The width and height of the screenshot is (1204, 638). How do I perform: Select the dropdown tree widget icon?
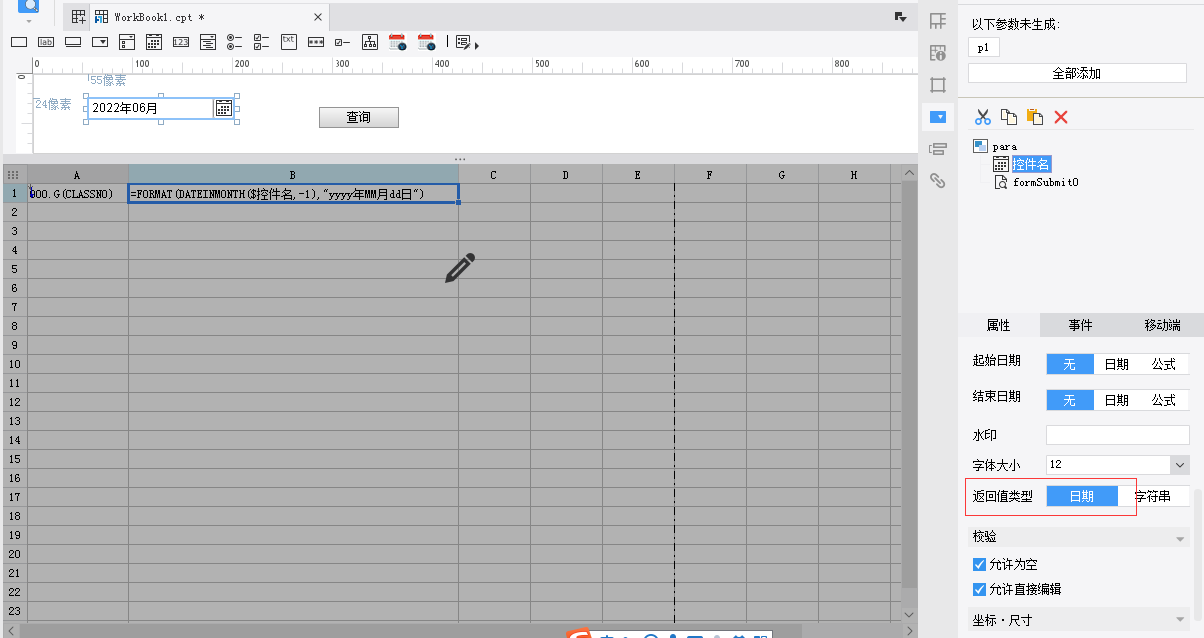208,42
